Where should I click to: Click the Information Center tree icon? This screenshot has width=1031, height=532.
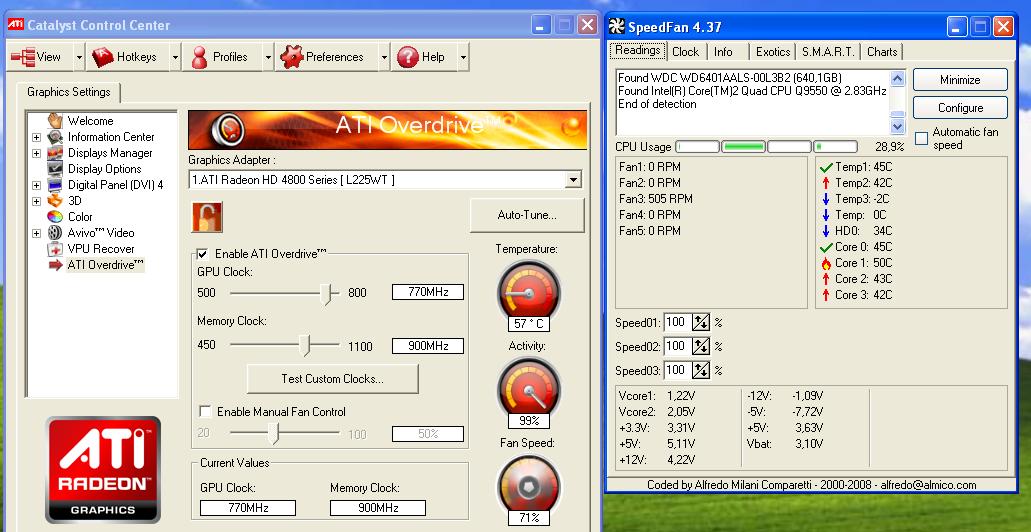[55, 137]
